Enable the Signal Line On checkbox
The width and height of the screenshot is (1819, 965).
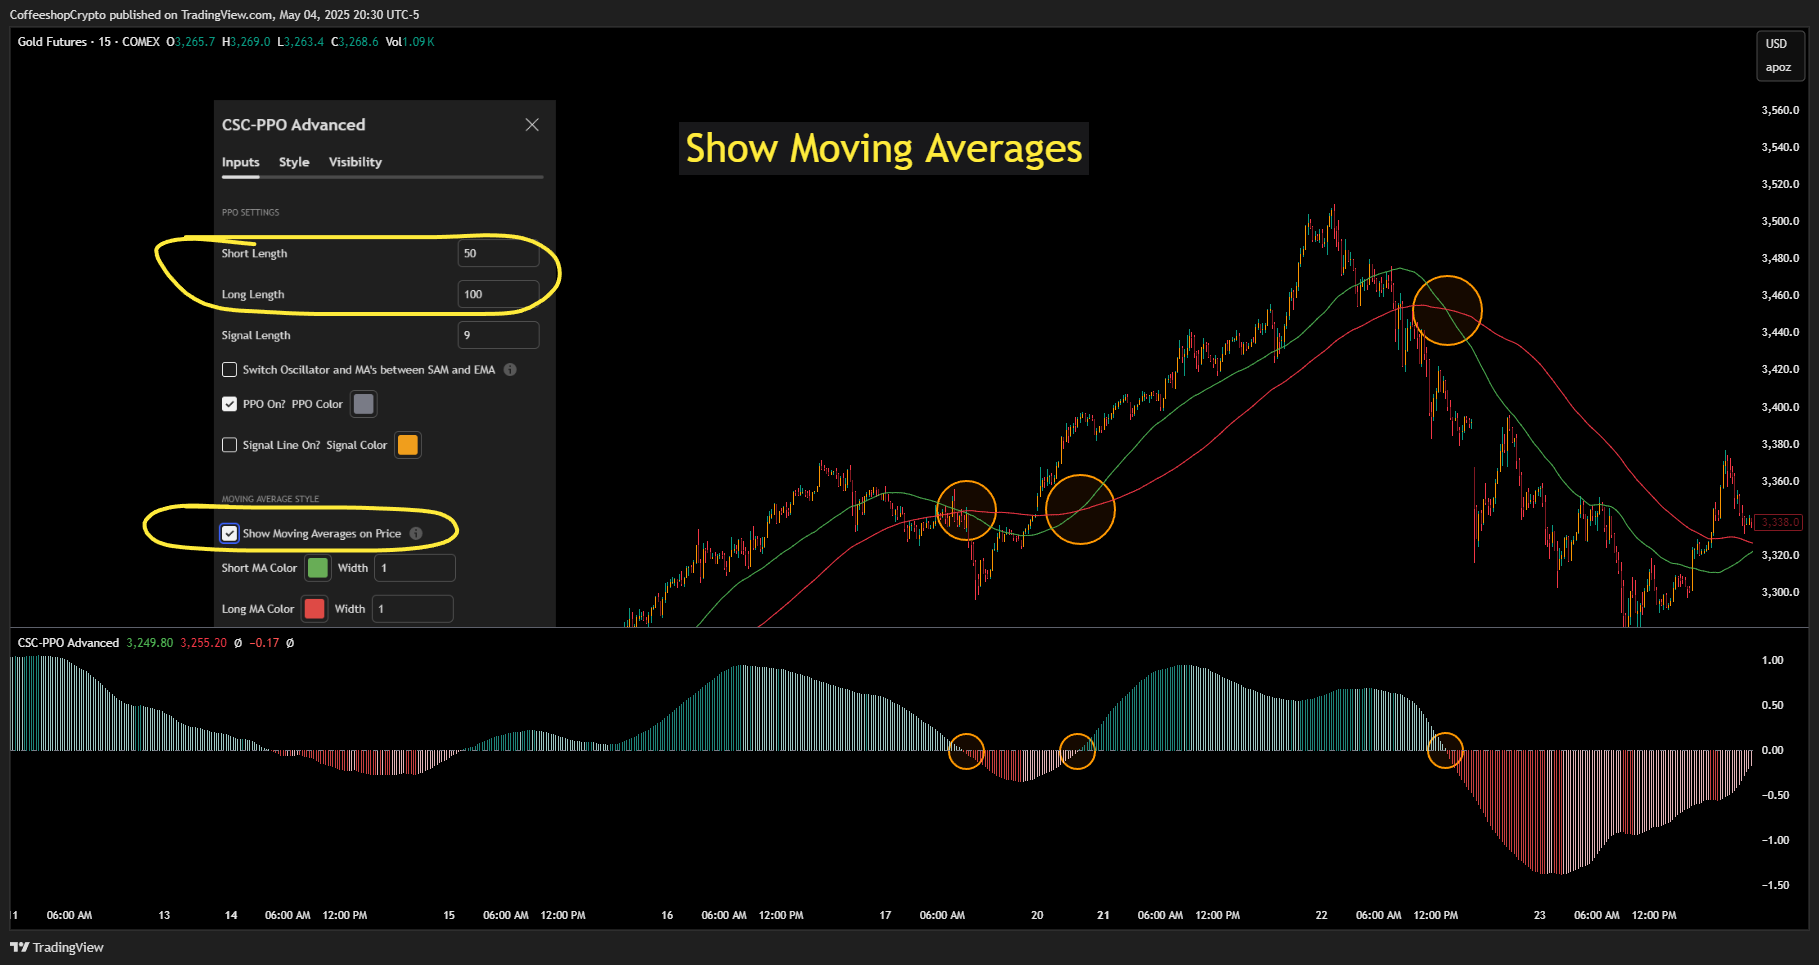(230, 445)
